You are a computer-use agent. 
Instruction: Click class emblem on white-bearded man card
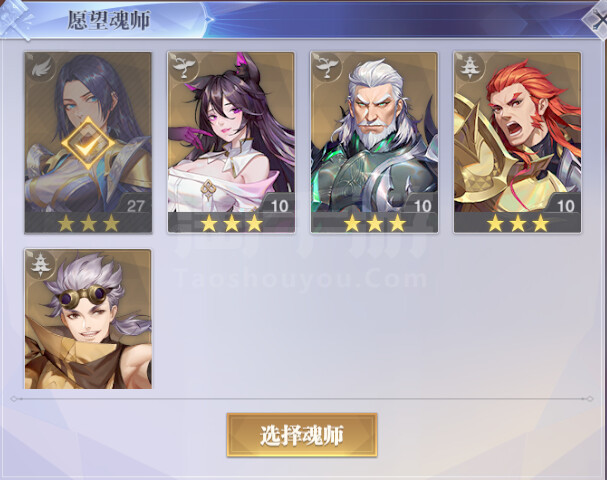click(x=327, y=68)
